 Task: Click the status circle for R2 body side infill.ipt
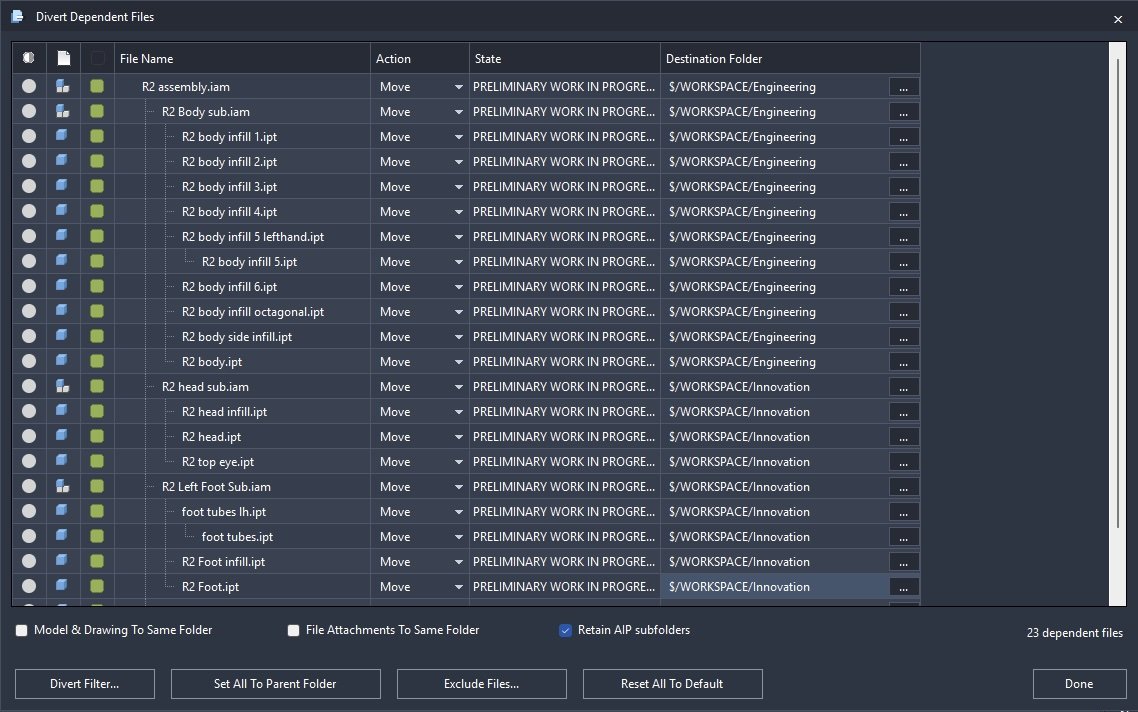(29, 336)
